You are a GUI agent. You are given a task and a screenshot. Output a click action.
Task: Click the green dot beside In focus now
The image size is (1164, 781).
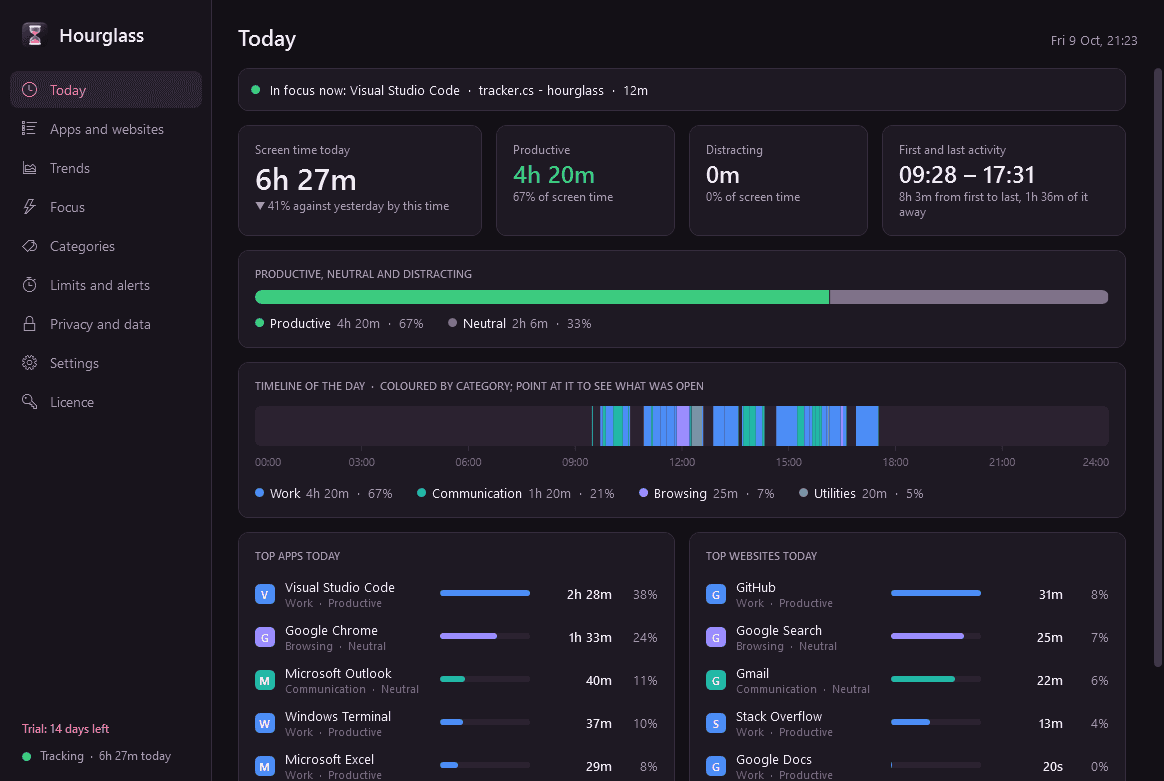click(x=256, y=90)
